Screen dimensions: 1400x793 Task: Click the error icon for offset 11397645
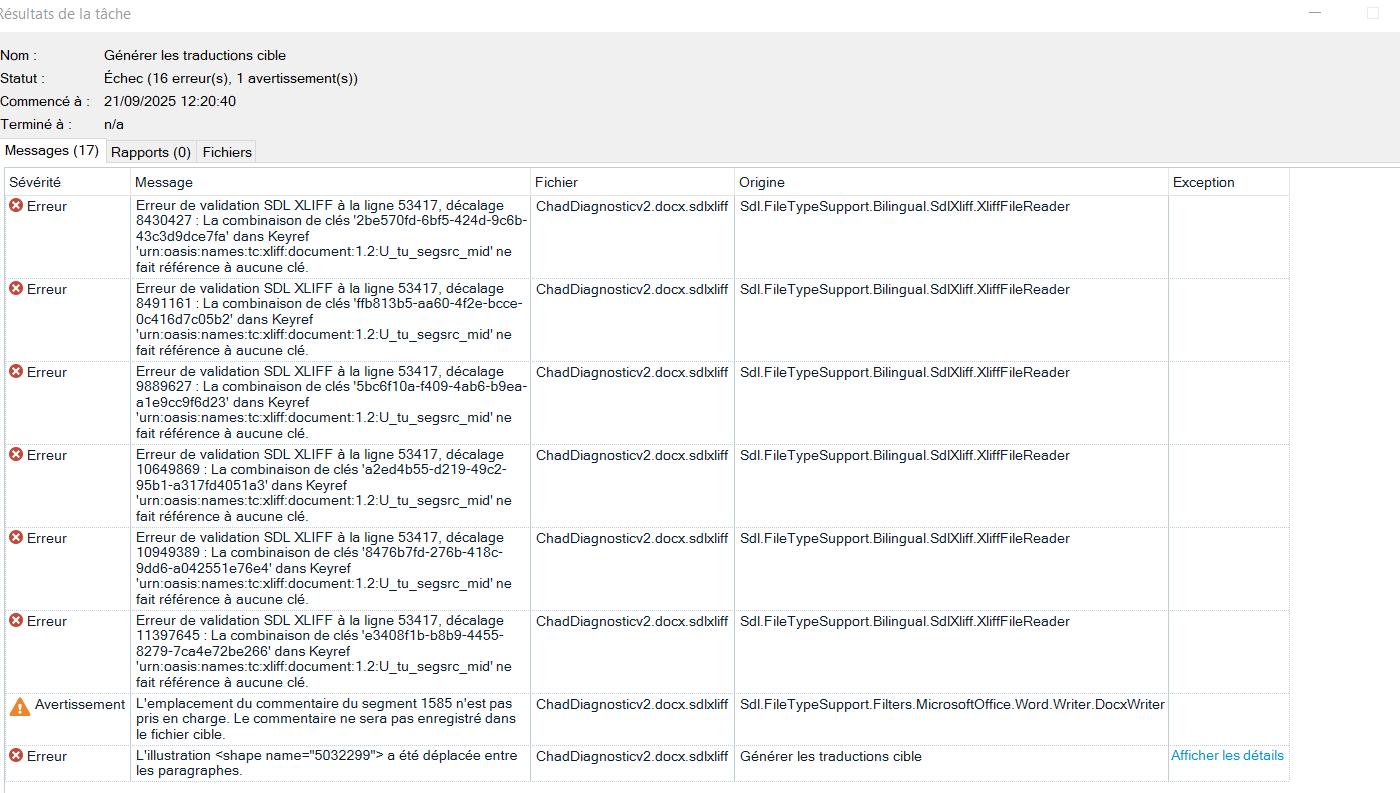pyautogui.click(x=14, y=621)
